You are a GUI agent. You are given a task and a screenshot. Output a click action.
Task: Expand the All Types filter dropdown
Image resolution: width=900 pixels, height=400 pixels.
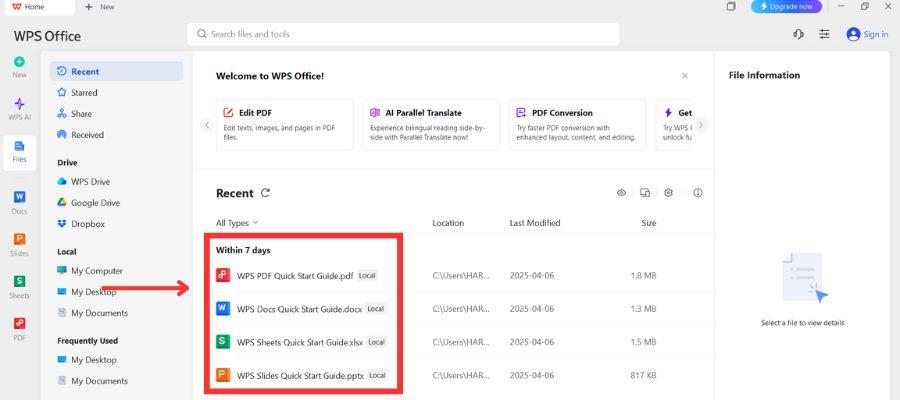(236, 223)
